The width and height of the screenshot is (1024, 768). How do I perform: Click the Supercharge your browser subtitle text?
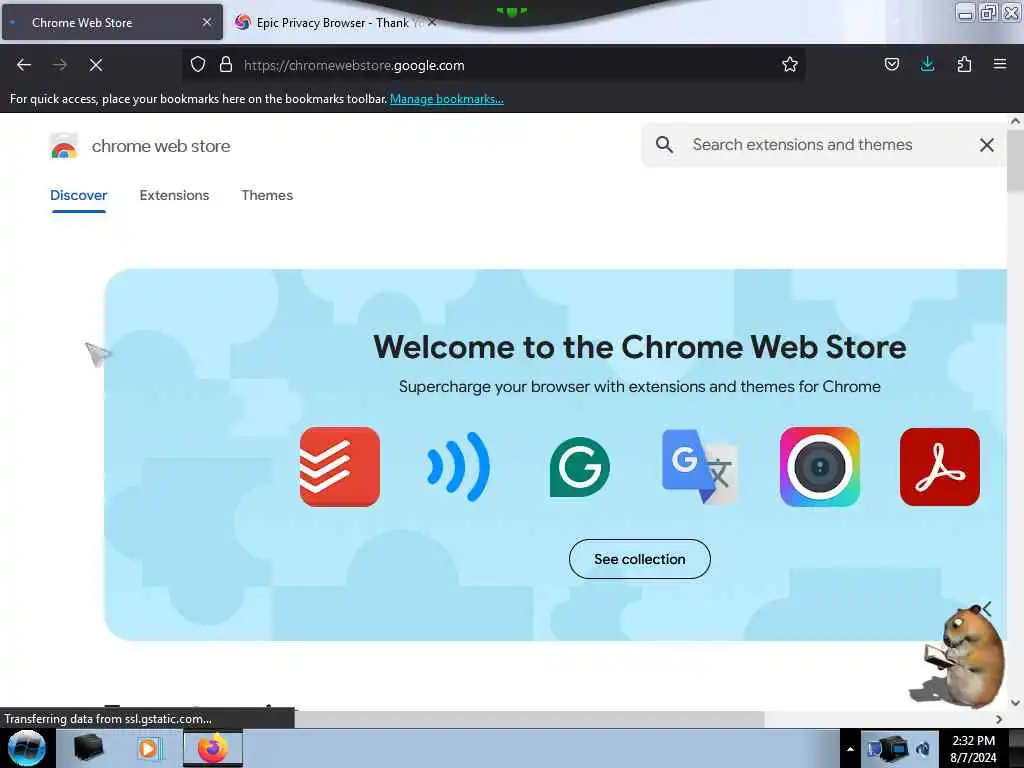639,387
